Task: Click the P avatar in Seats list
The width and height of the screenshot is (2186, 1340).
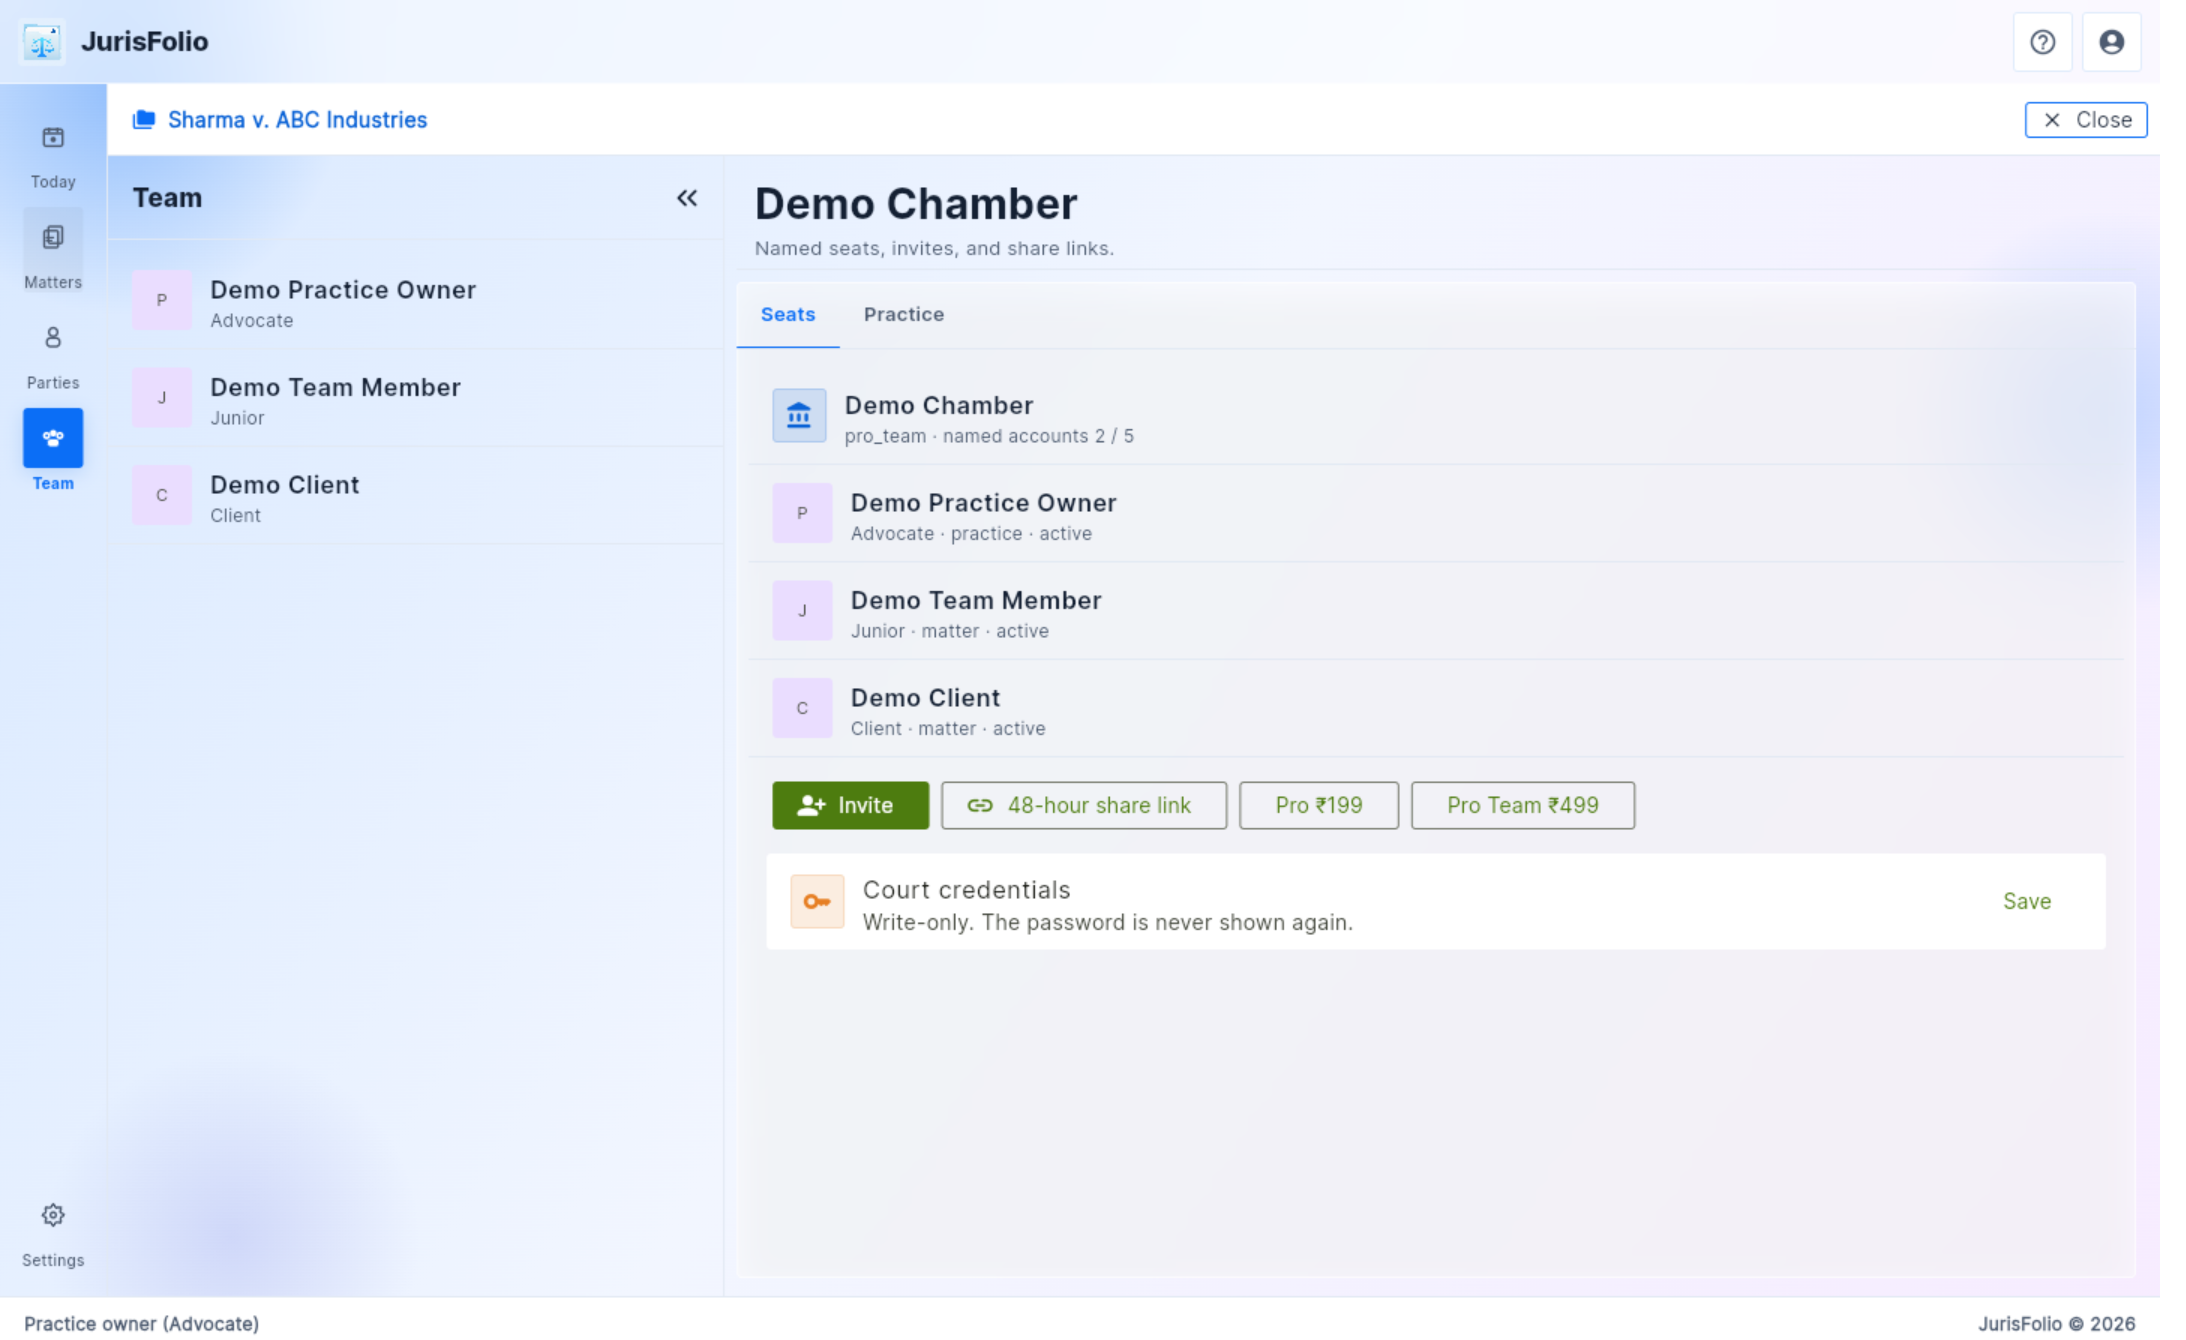Action: coord(802,513)
